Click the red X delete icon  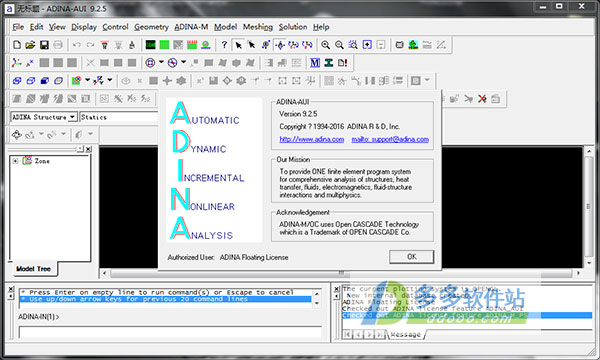tap(482, 99)
